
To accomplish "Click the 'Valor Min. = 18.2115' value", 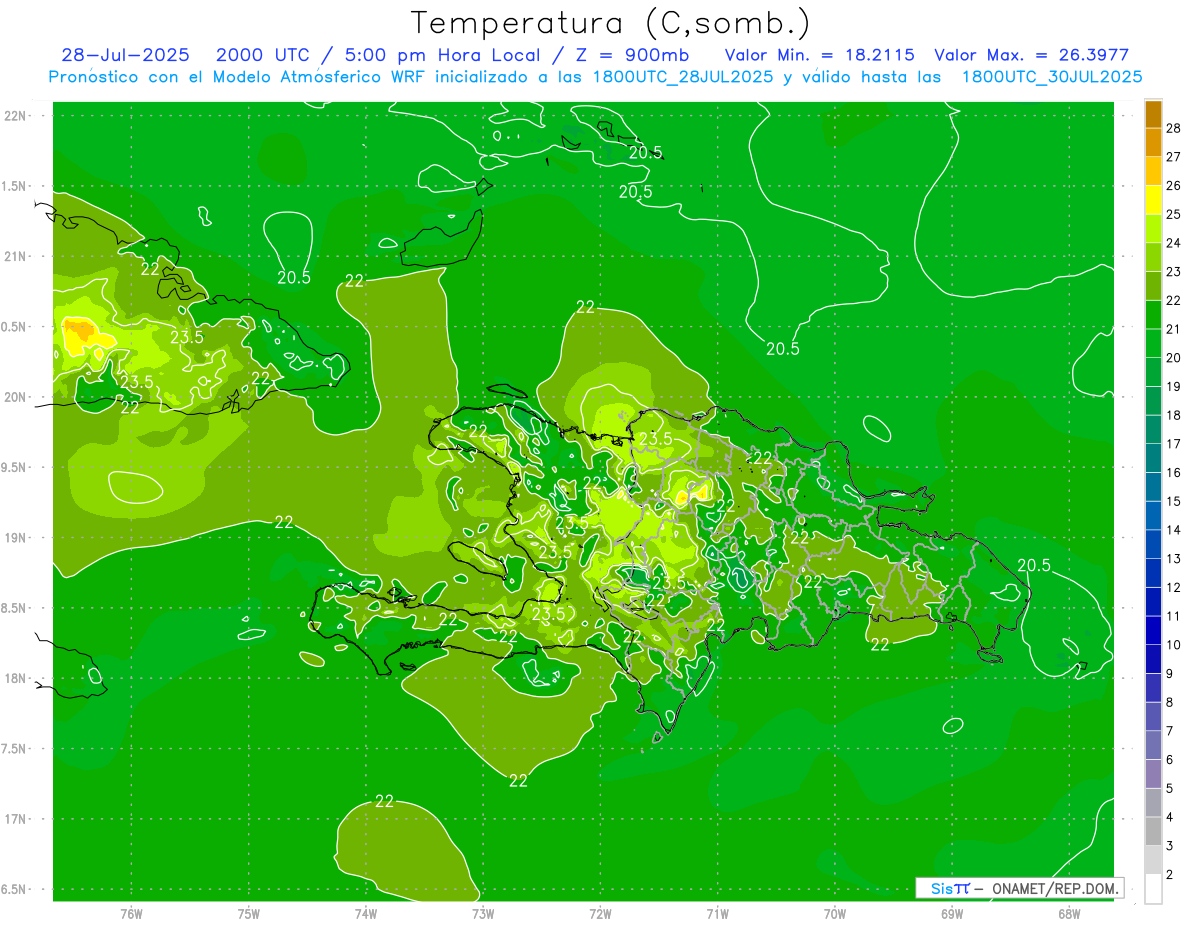I will pos(820,56).
